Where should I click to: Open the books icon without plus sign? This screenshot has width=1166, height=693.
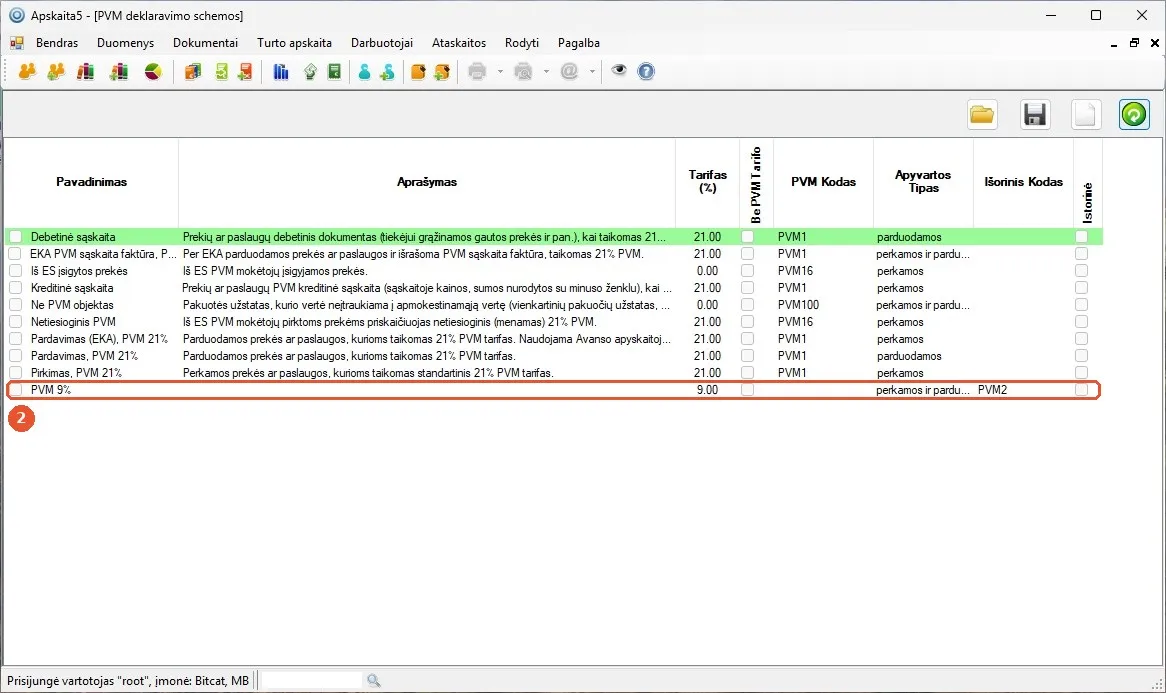coord(86,71)
